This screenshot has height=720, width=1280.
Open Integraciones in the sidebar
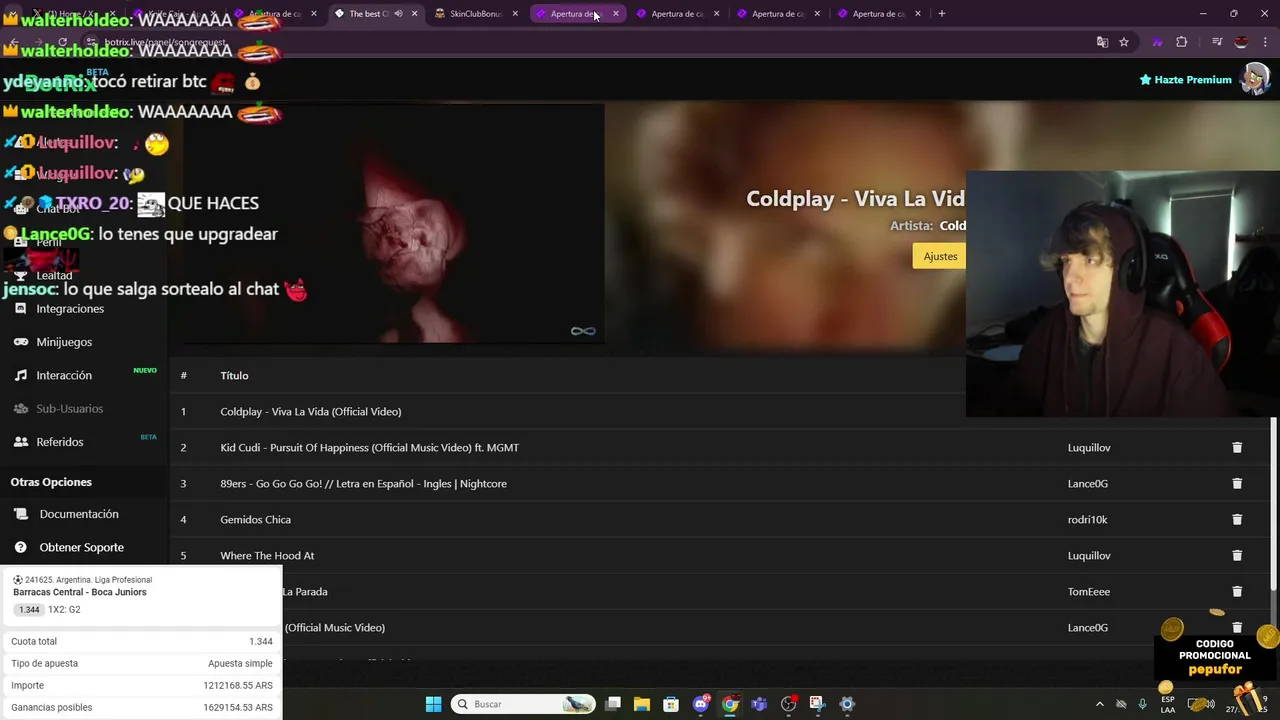point(70,309)
